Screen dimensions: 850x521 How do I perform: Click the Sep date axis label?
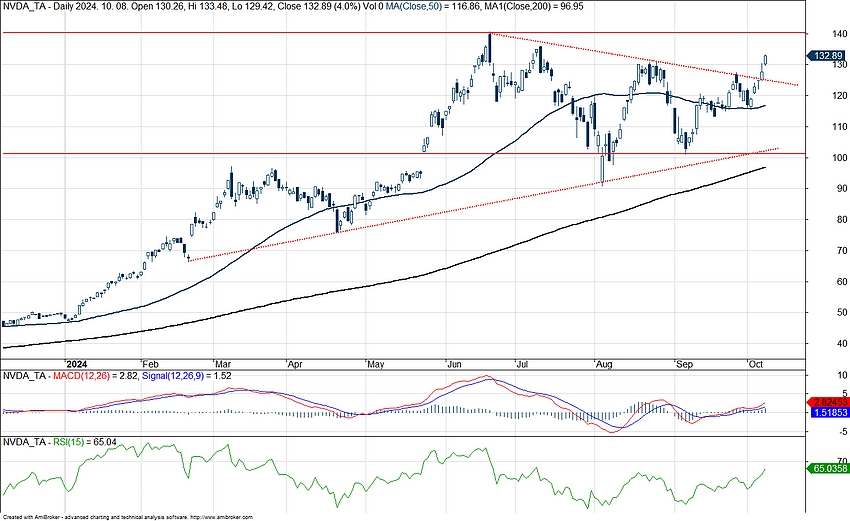click(x=685, y=364)
